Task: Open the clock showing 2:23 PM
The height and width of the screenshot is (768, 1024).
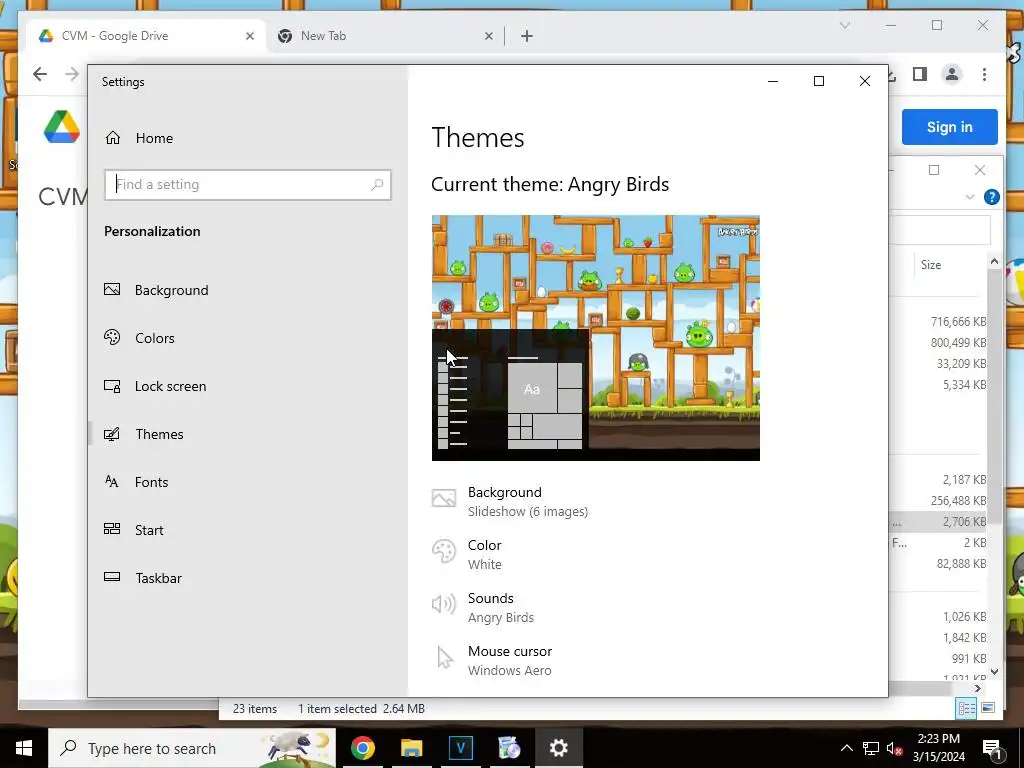Action: tap(938, 748)
